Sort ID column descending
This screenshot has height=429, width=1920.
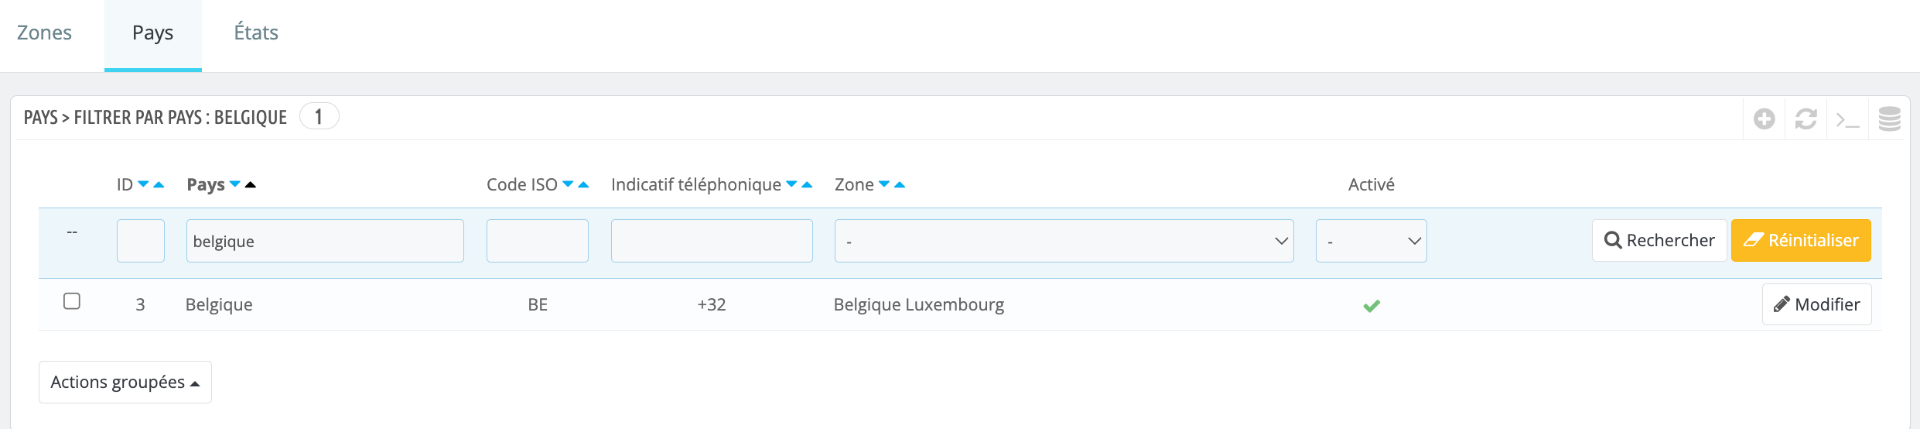tap(143, 184)
